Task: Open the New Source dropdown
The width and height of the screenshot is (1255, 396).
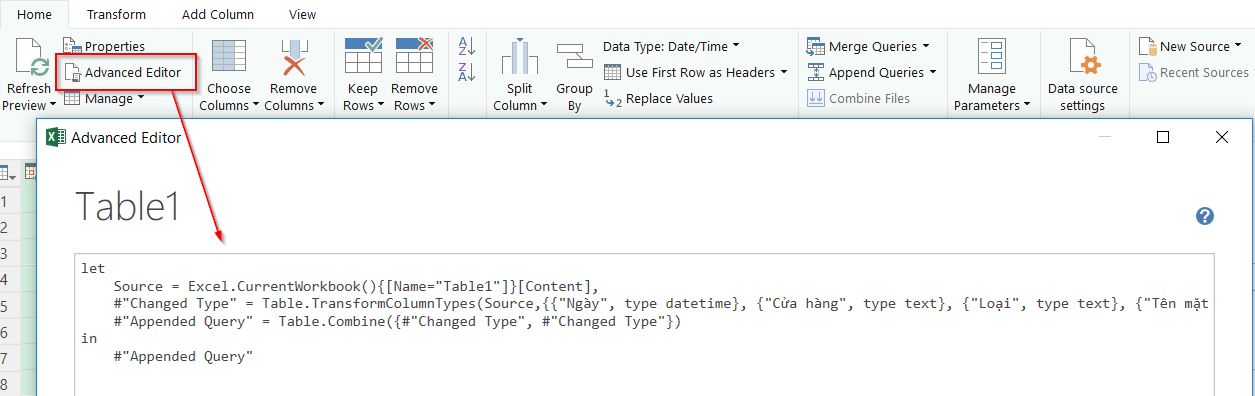Action: tap(1188, 46)
